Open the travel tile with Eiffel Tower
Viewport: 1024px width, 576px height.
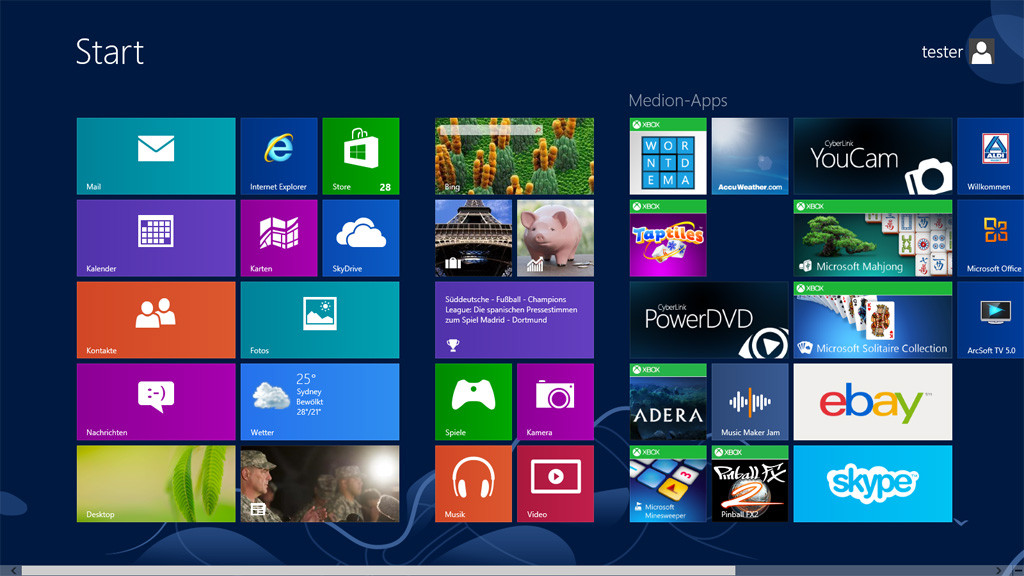tap(473, 238)
